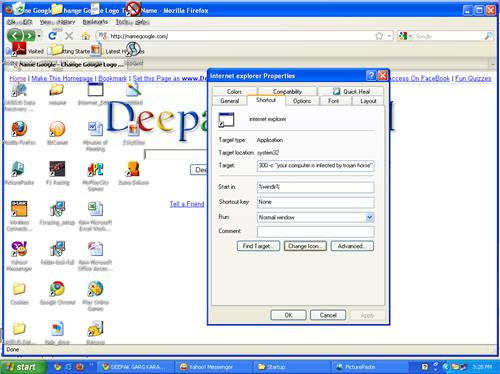This screenshot has width=500, height=374.
Task: Expand the Run window type dropdown
Action: 370,217
